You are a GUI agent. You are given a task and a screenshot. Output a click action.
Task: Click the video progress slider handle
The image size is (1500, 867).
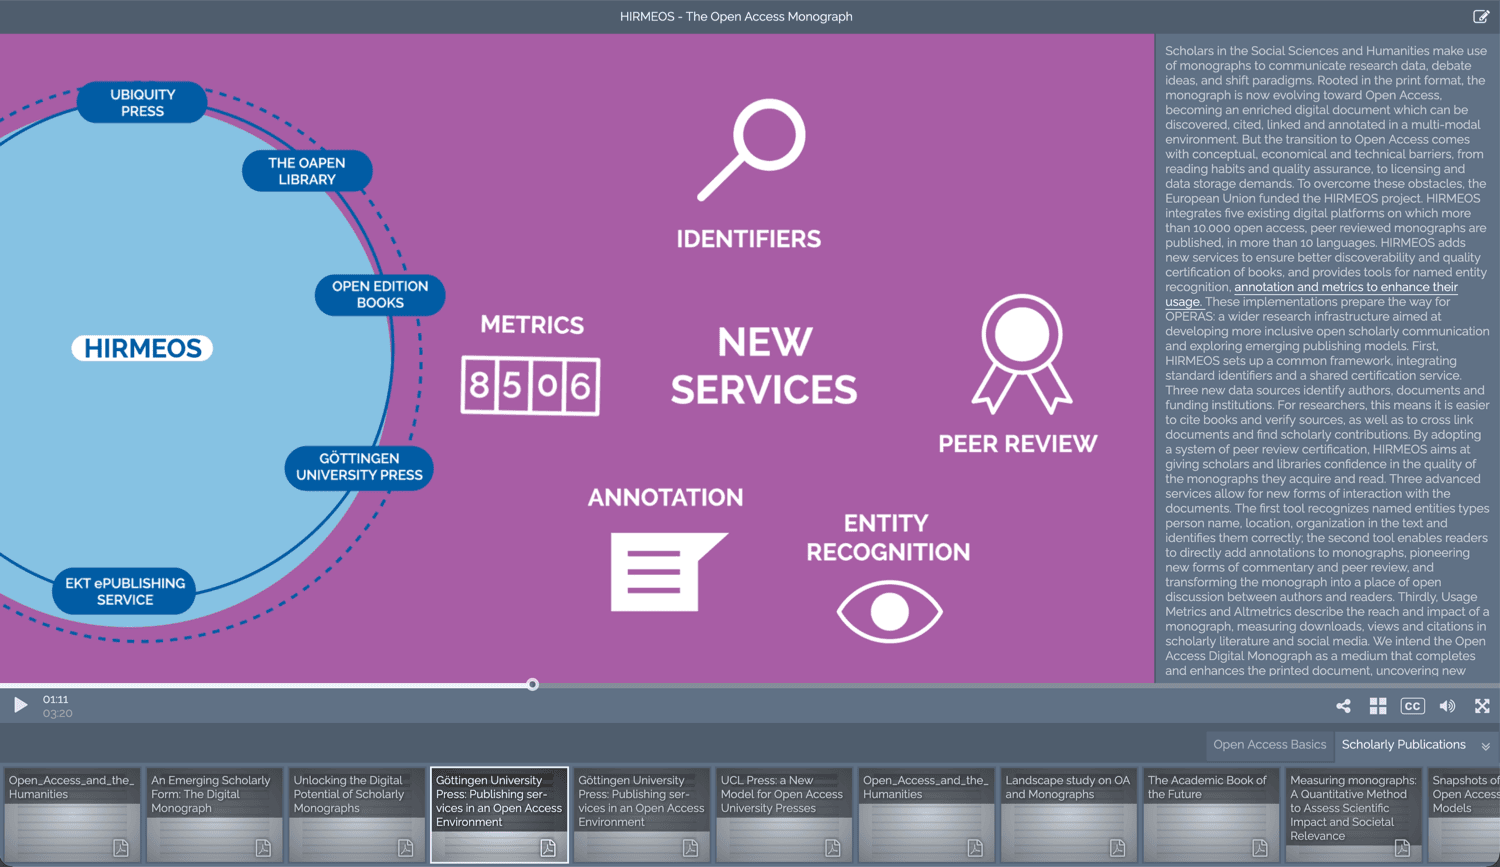(532, 685)
